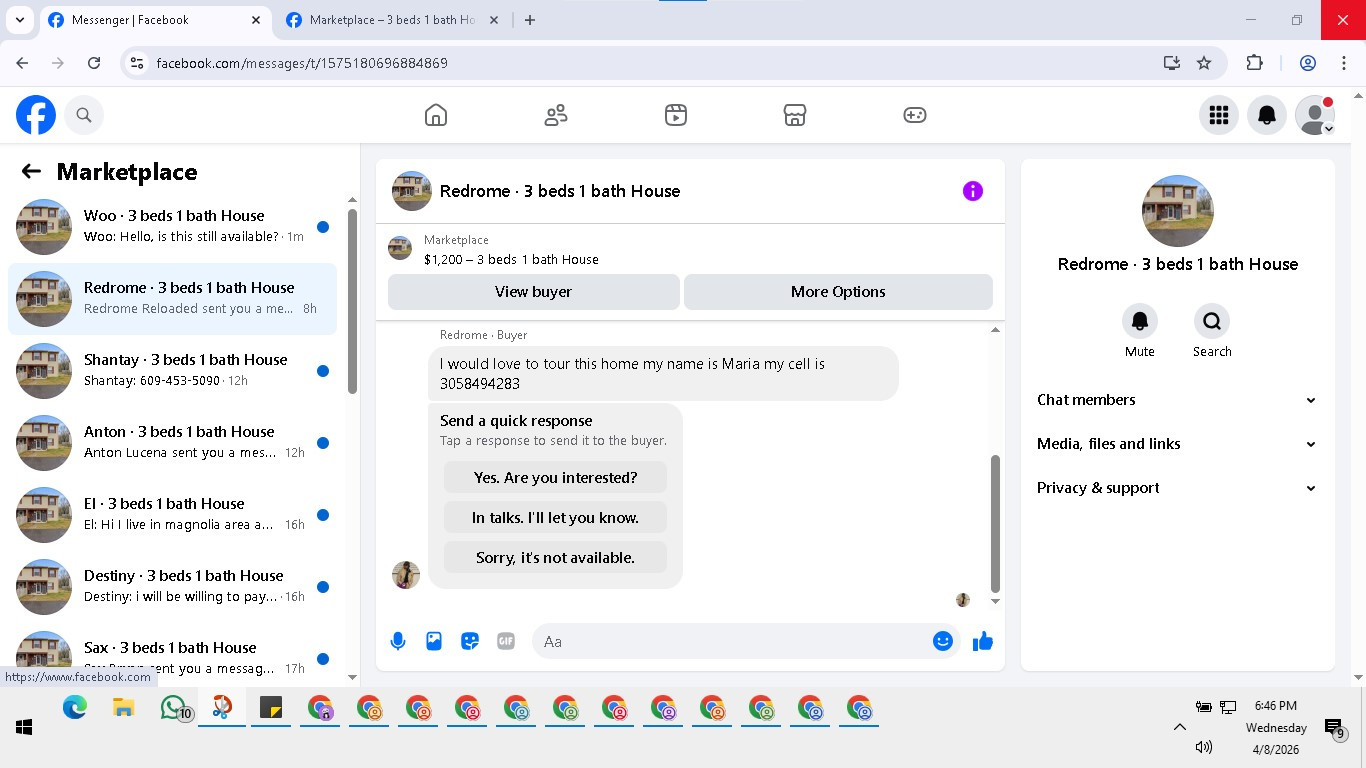The height and width of the screenshot is (768, 1366).
Task: Send quick reply 'In talks. I'll let you know.'
Action: 555,518
